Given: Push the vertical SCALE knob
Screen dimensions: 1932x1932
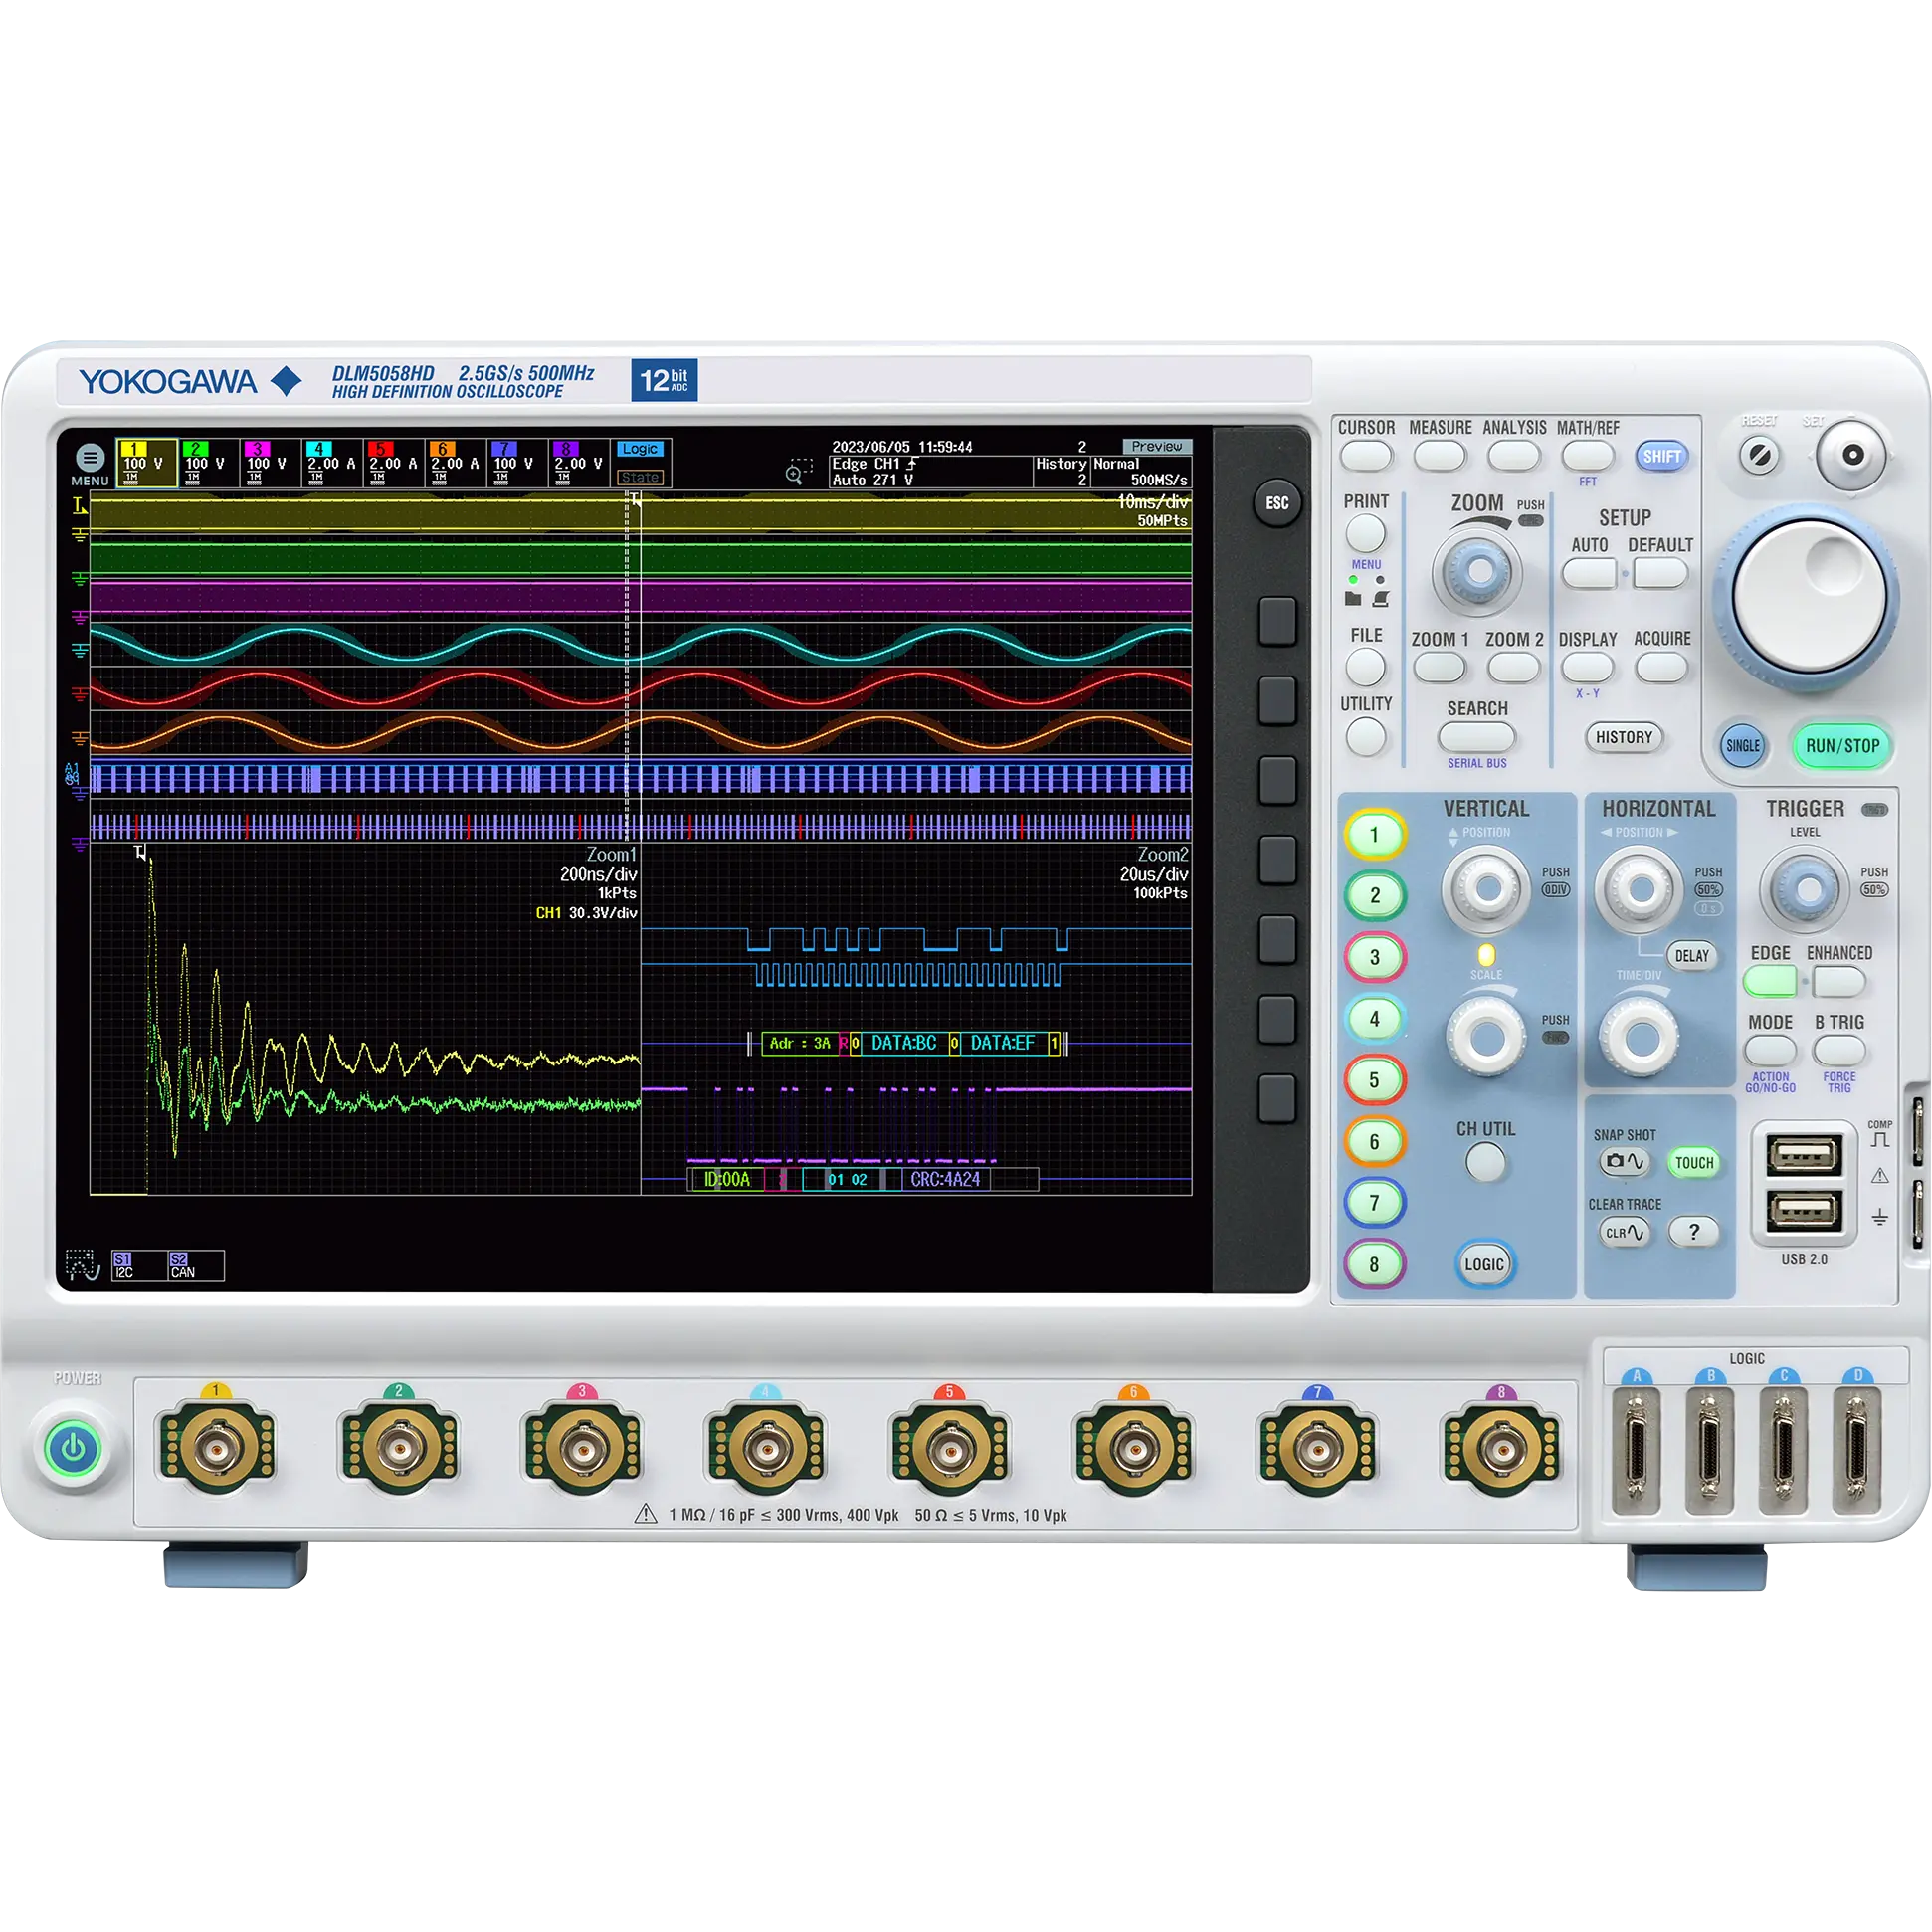Looking at the screenshot, I should pyautogui.click(x=1486, y=1037).
